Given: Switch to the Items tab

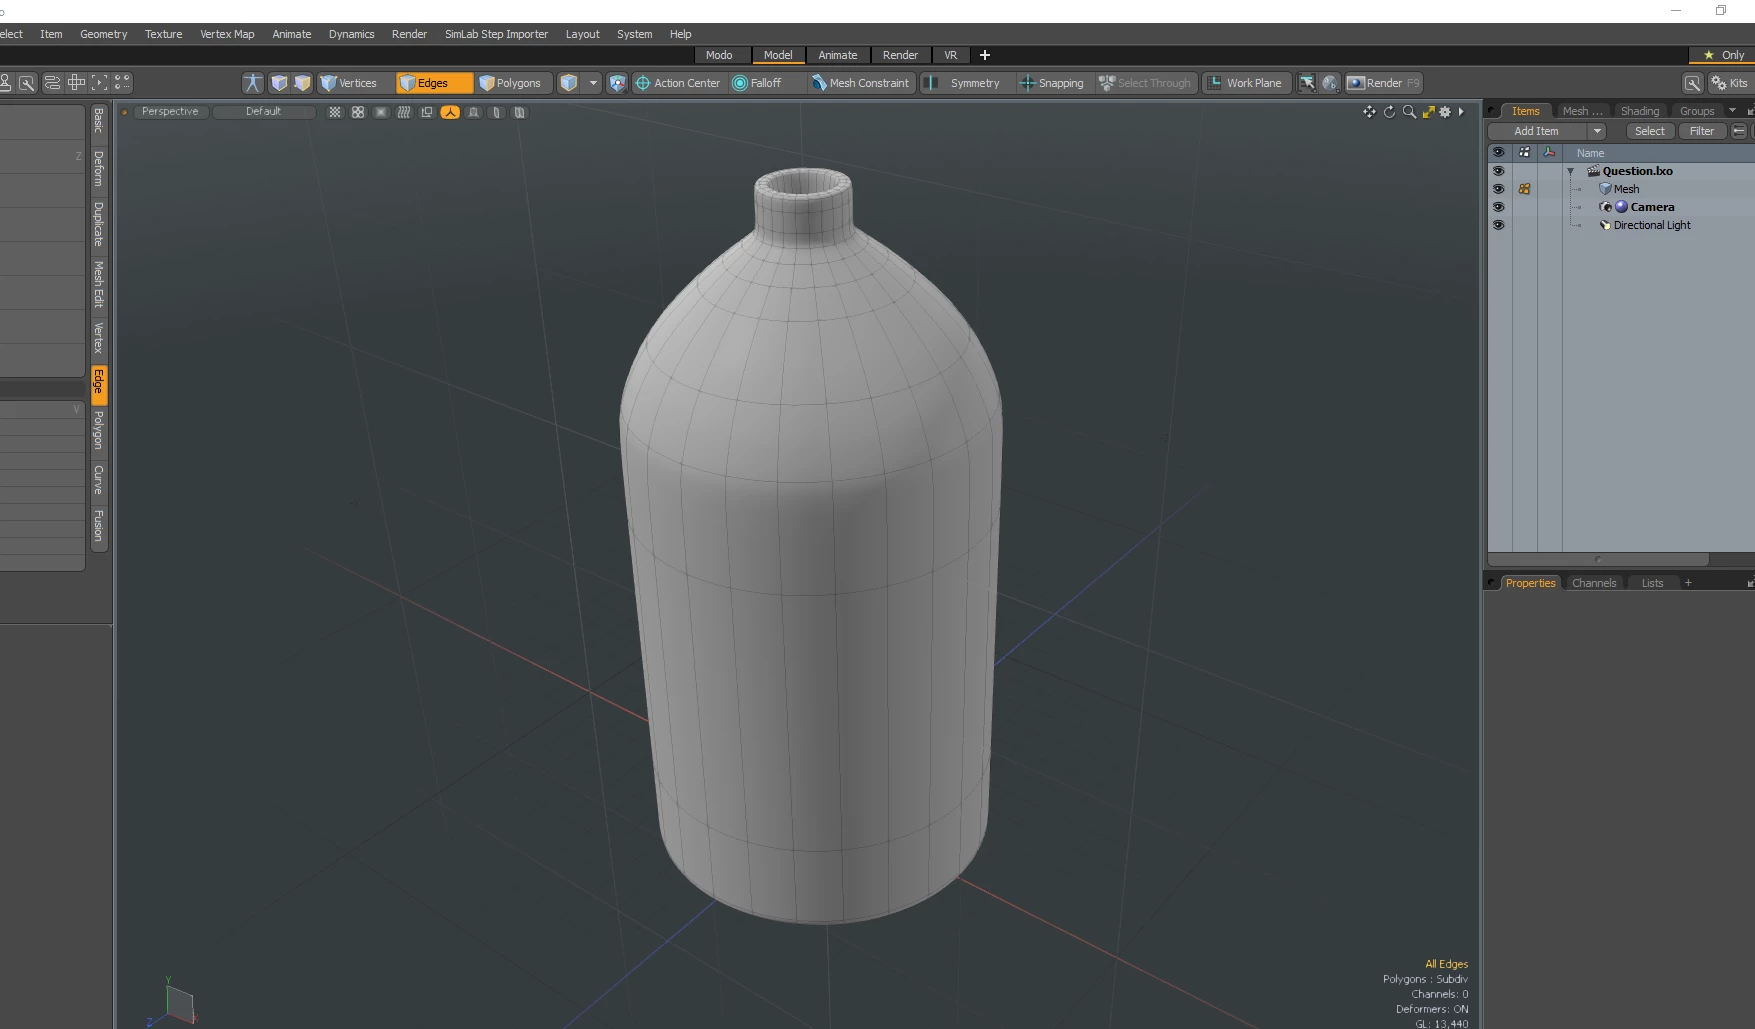Looking at the screenshot, I should click(x=1525, y=111).
